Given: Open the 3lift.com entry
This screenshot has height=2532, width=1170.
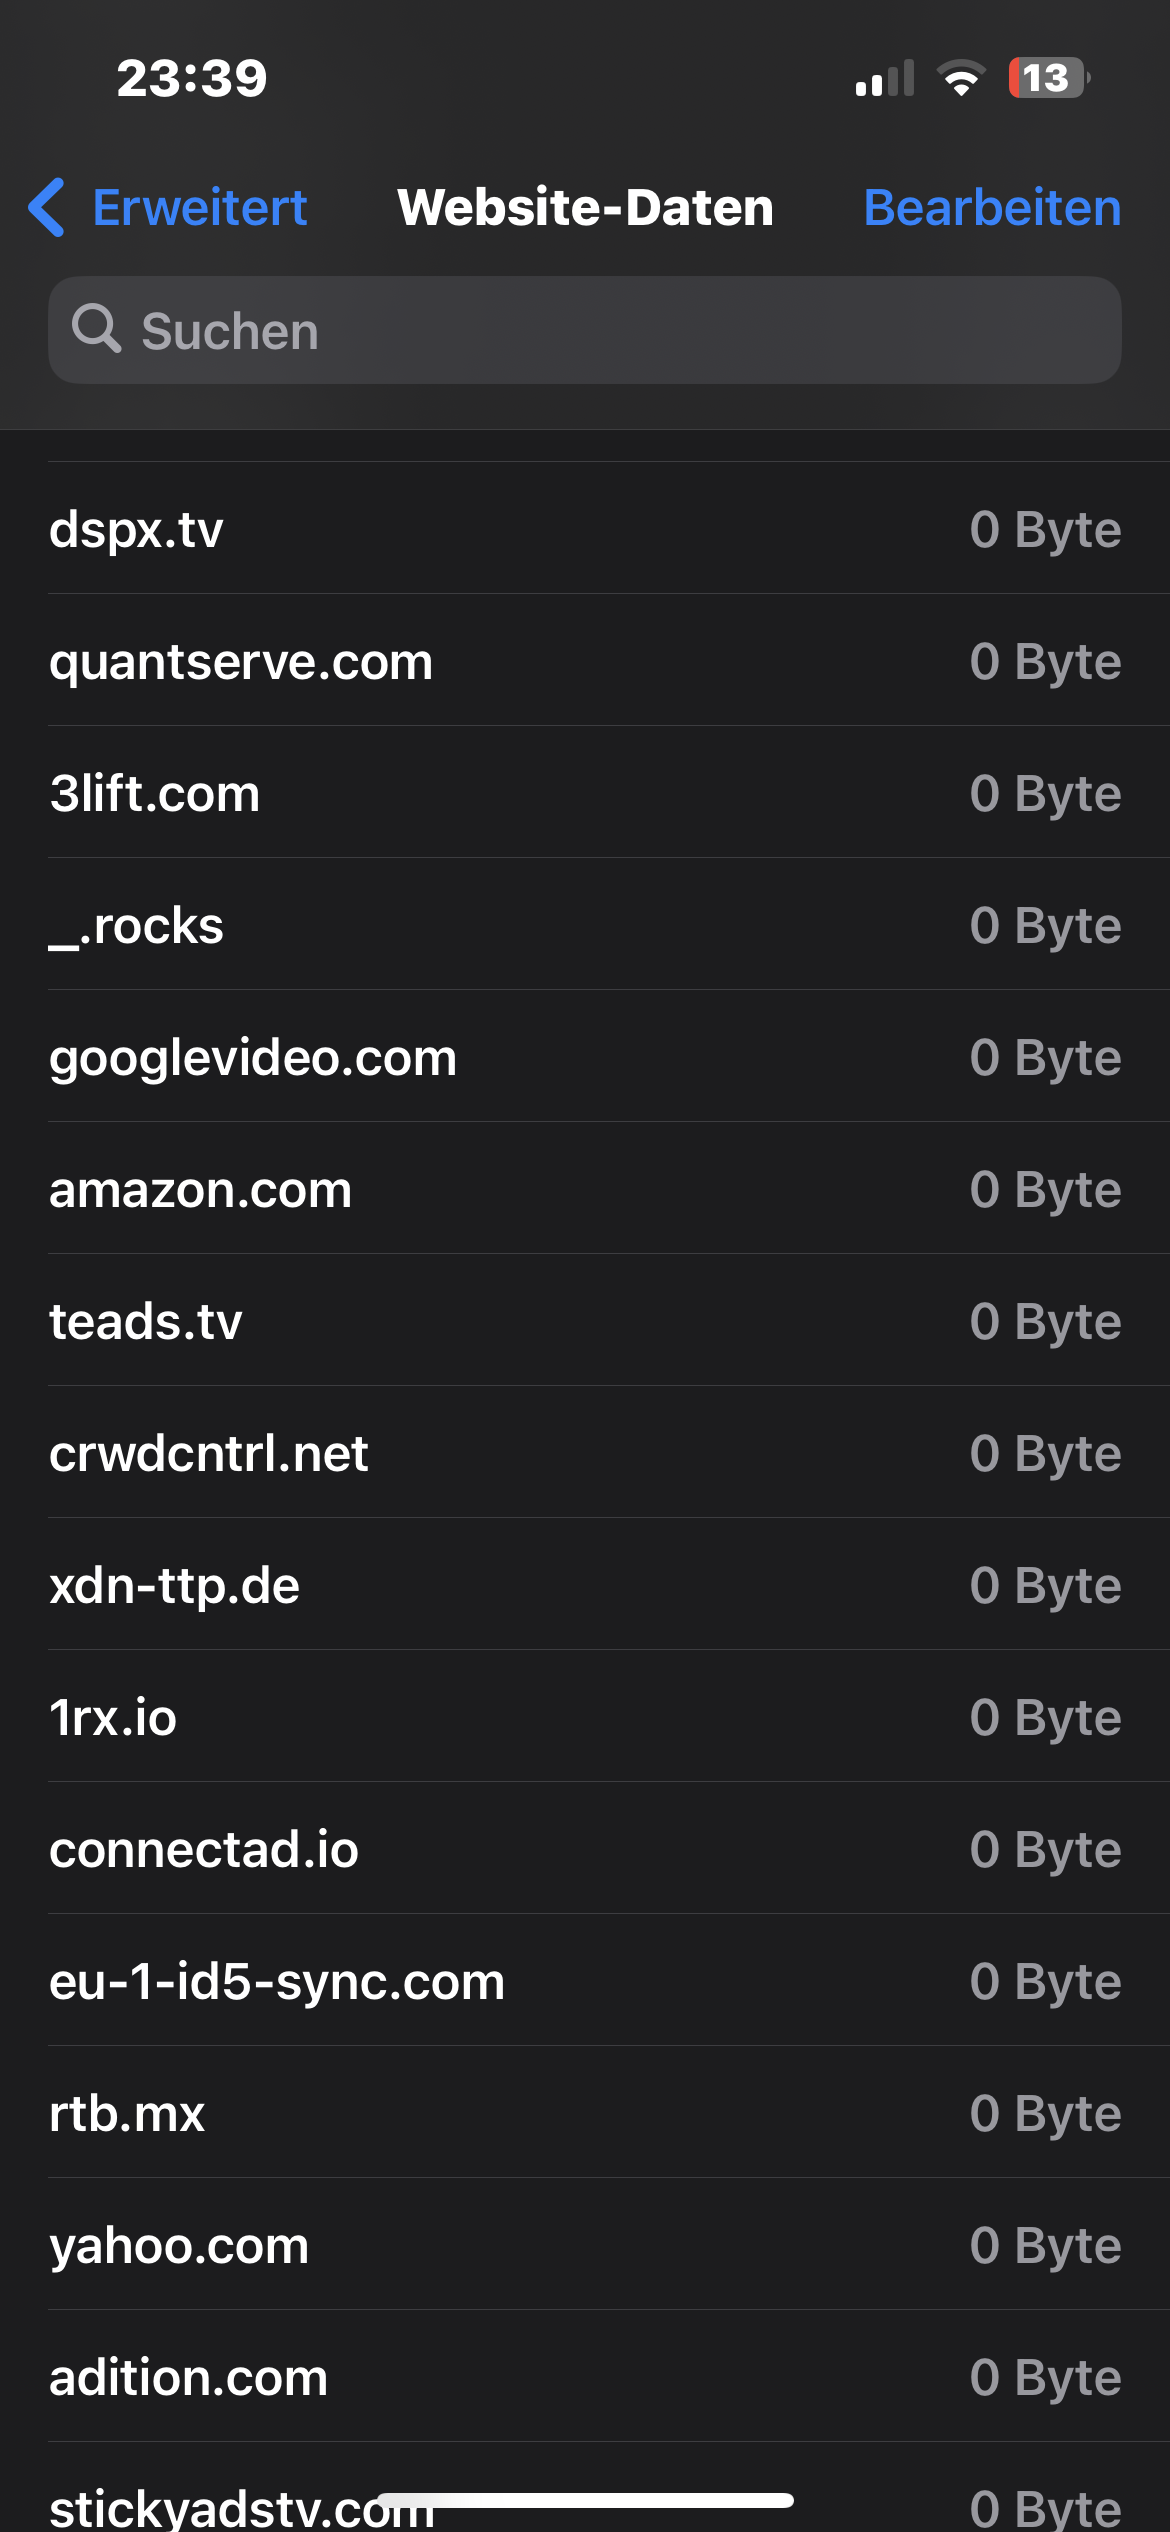Looking at the screenshot, I should pyautogui.click(x=585, y=793).
